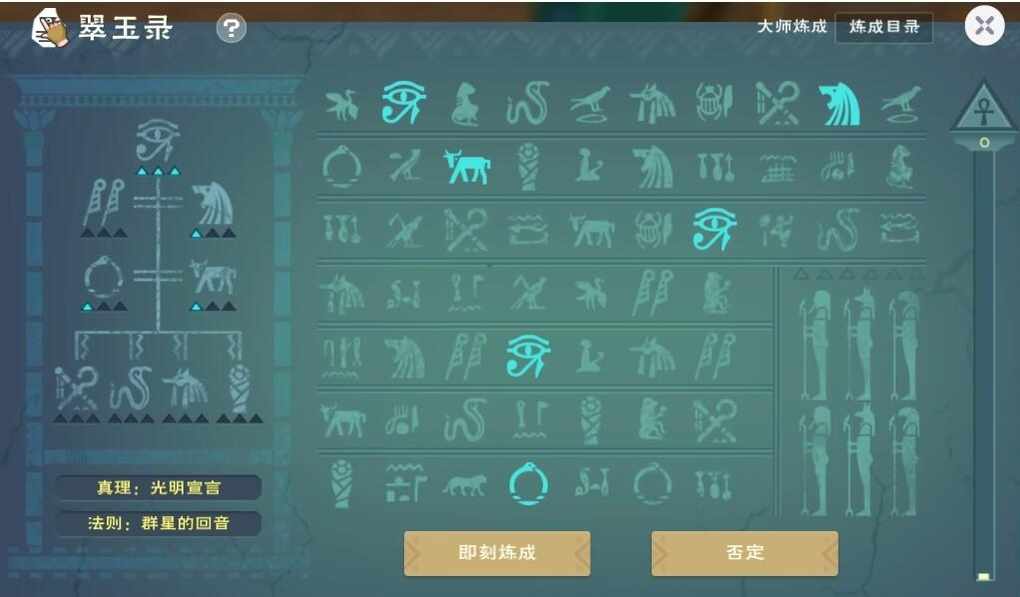
Task: Select the highlighted Eye of Horus in first row
Action: (403, 102)
